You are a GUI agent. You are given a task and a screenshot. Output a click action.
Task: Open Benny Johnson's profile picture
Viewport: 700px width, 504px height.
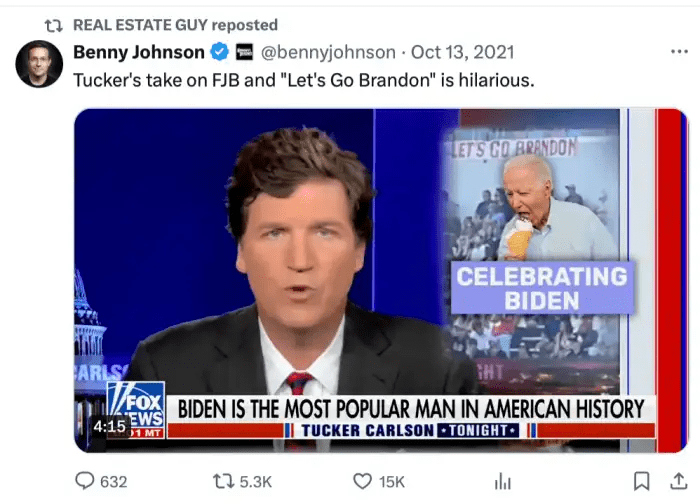pyautogui.click(x=39, y=64)
